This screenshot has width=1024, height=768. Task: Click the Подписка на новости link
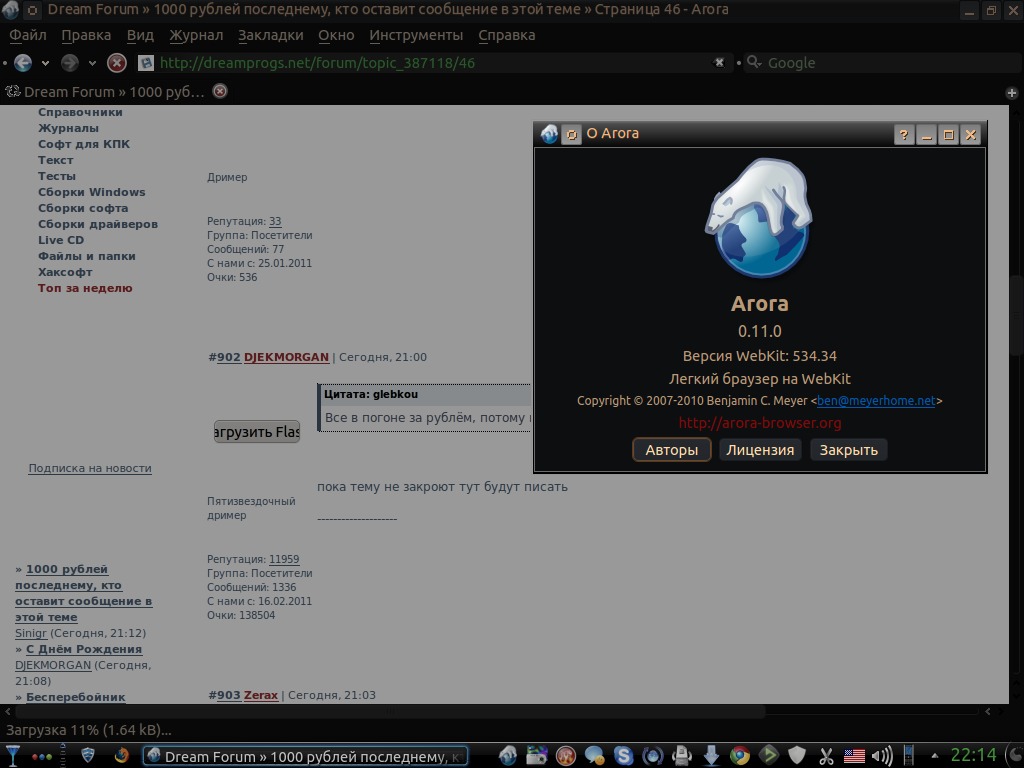tap(90, 468)
